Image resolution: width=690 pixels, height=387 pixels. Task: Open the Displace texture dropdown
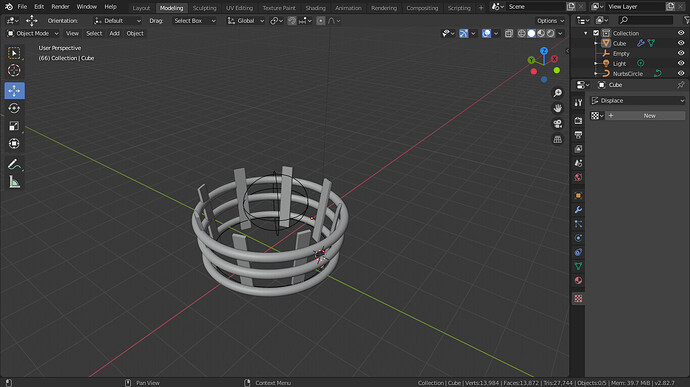(x=637, y=101)
